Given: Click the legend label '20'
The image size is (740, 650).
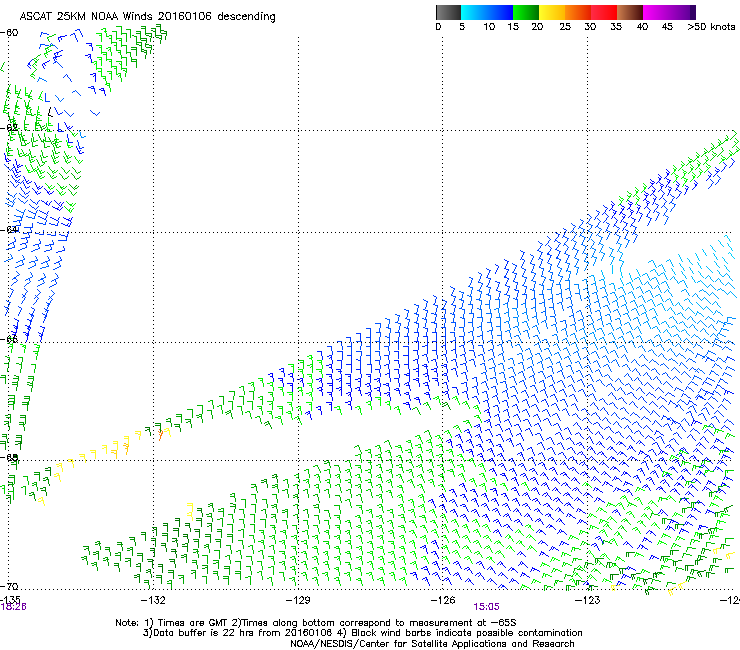Looking at the screenshot, I should pyautogui.click(x=537, y=27).
